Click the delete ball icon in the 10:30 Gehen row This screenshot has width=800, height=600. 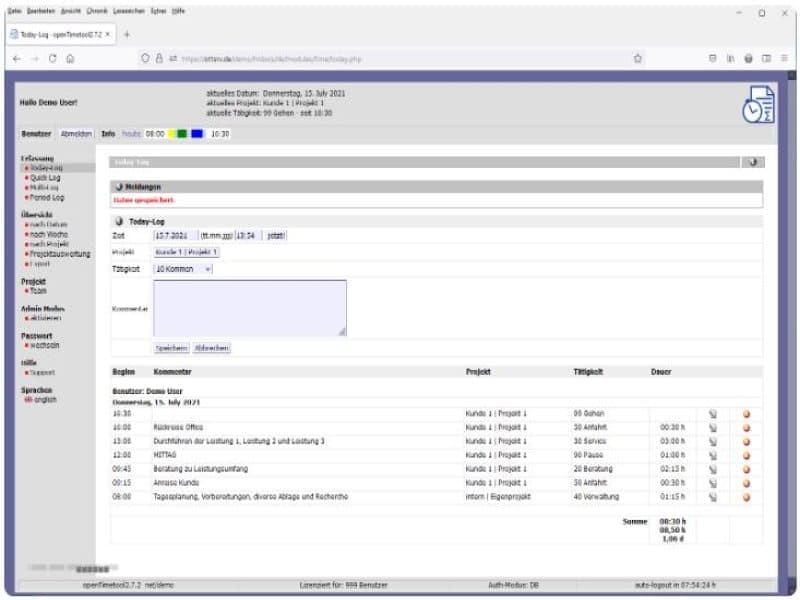(x=746, y=414)
